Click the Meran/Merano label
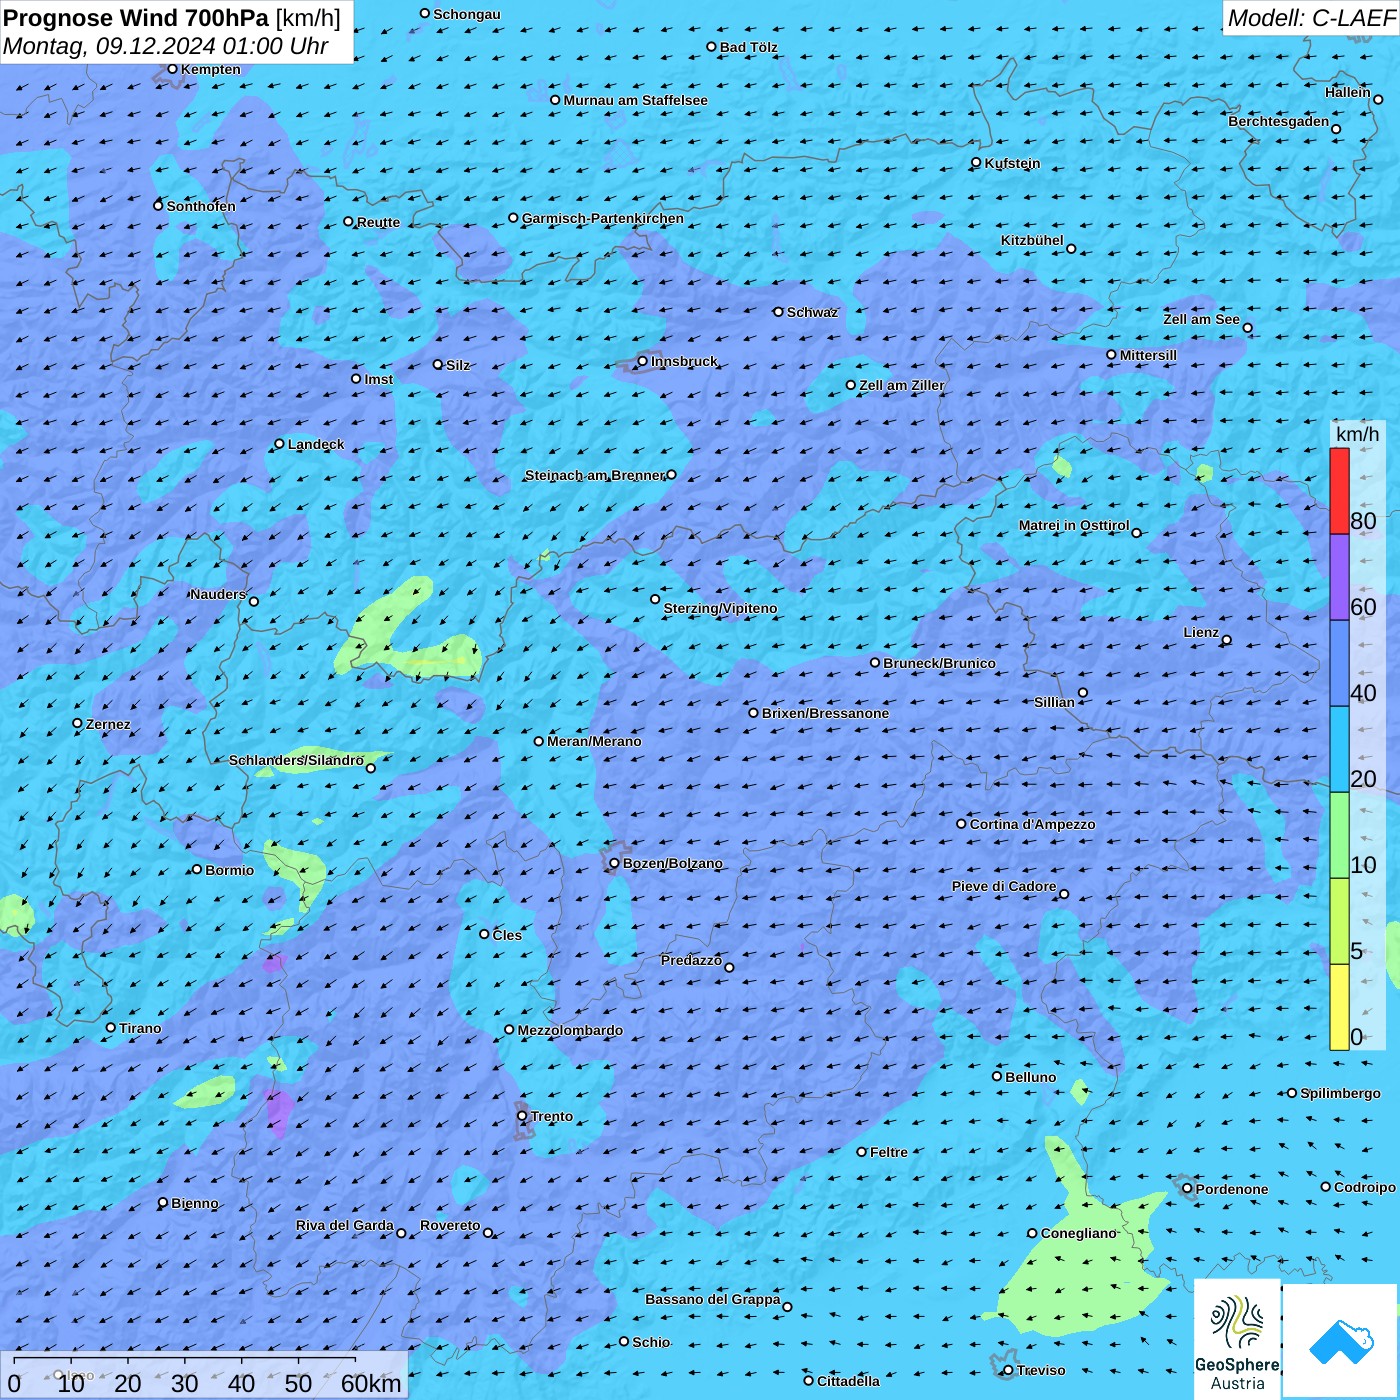 [594, 741]
